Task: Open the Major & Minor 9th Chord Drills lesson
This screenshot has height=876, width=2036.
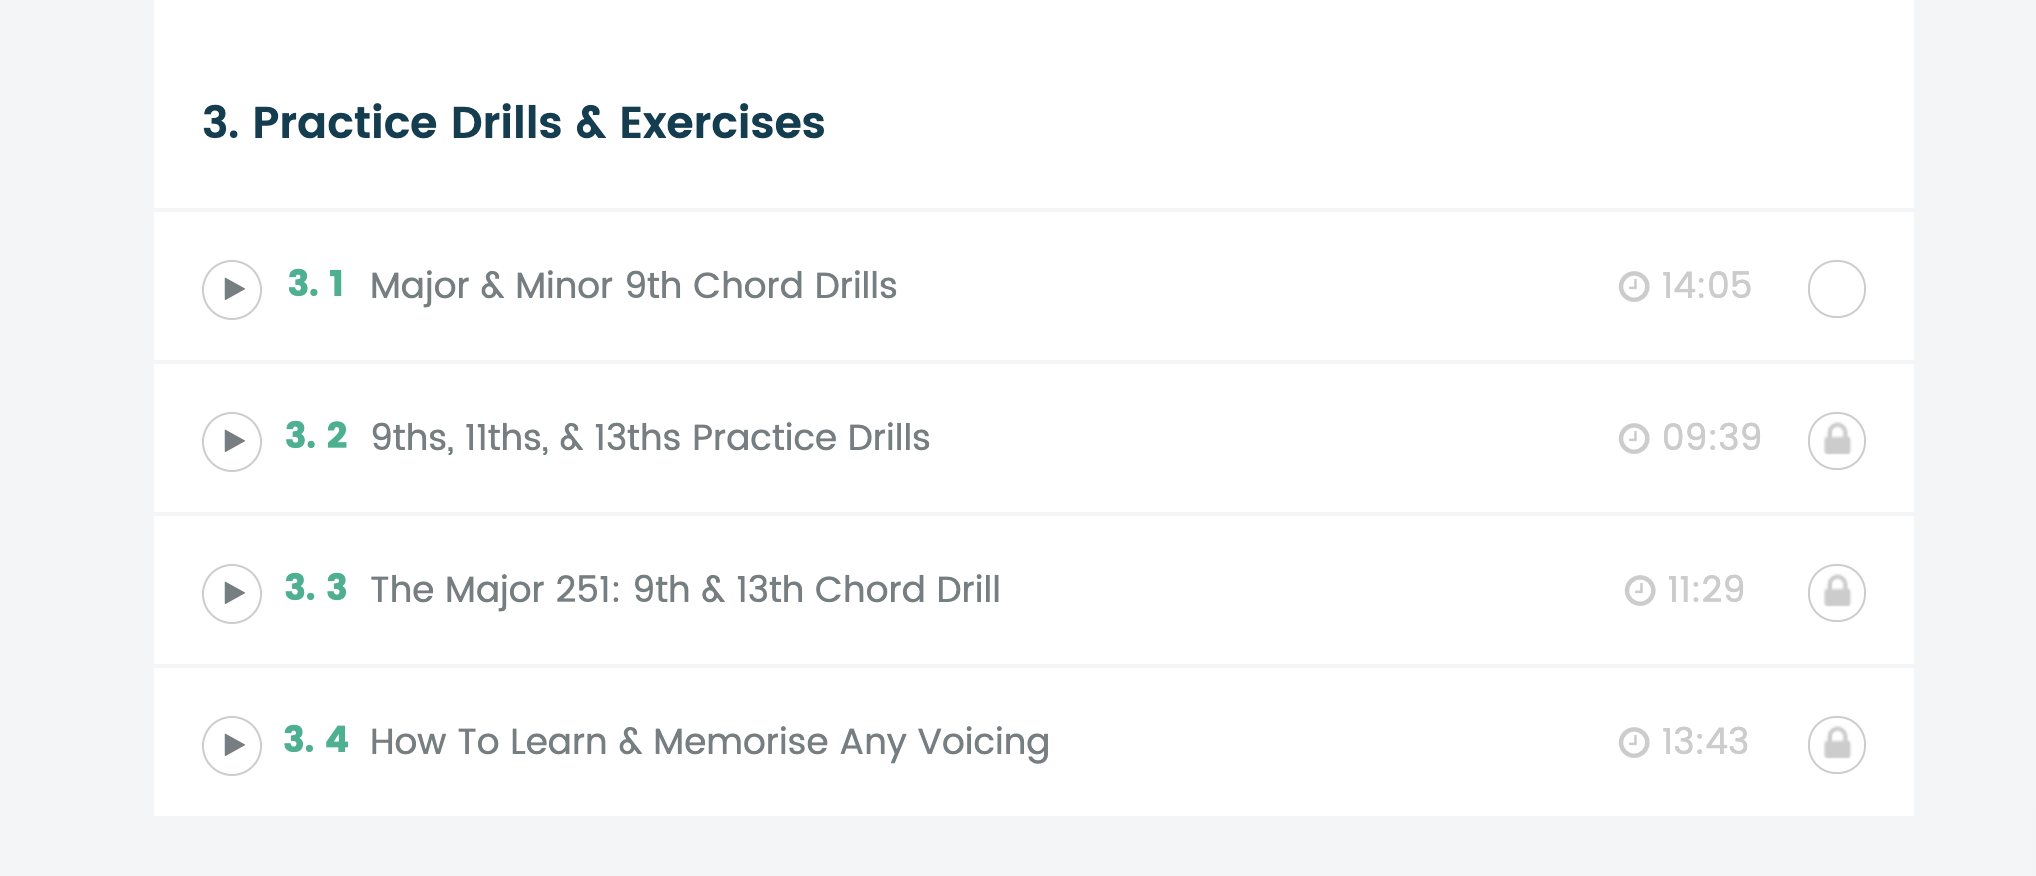Action: pos(634,286)
